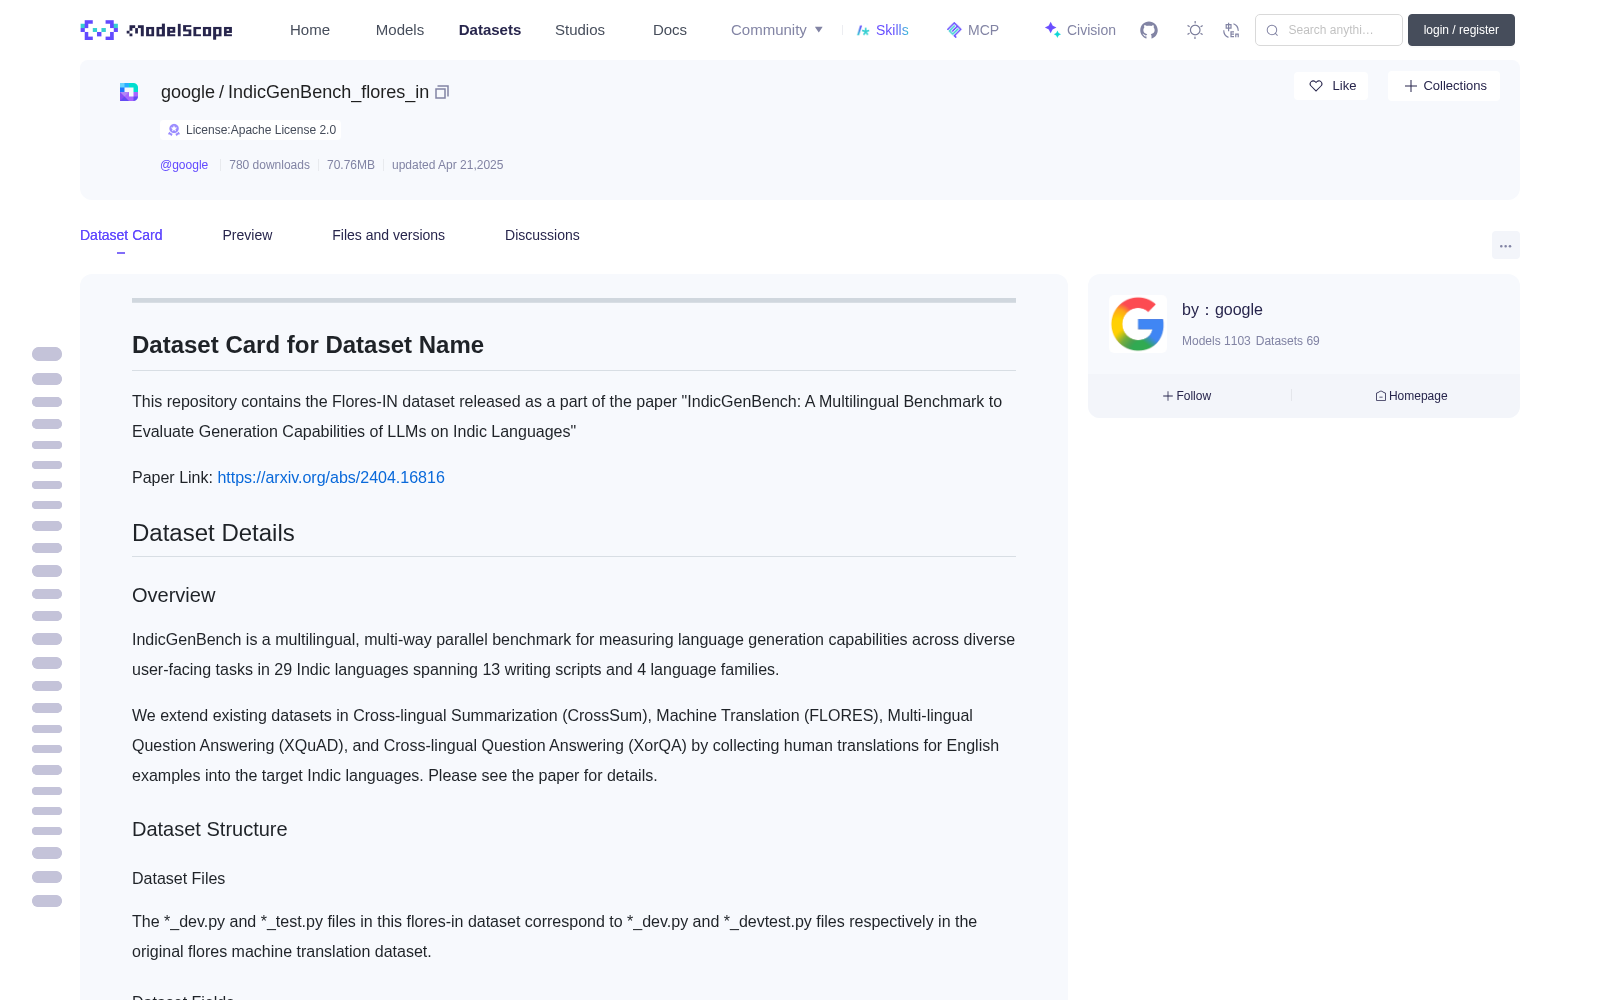
Task: Jump using first outline marker in sidebar
Action: click(x=47, y=354)
